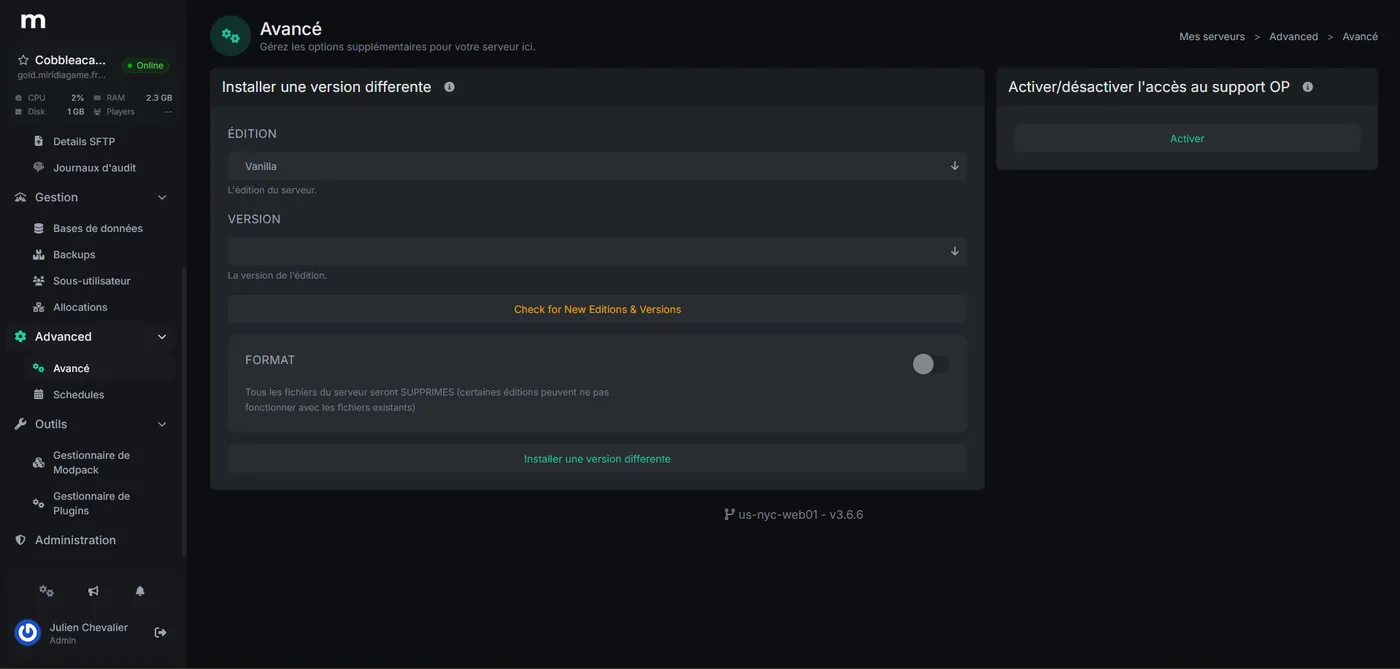This screenshot has width=1400, height=669.
Task: Click the CPU value "2%"
Action: click(77, 98)
